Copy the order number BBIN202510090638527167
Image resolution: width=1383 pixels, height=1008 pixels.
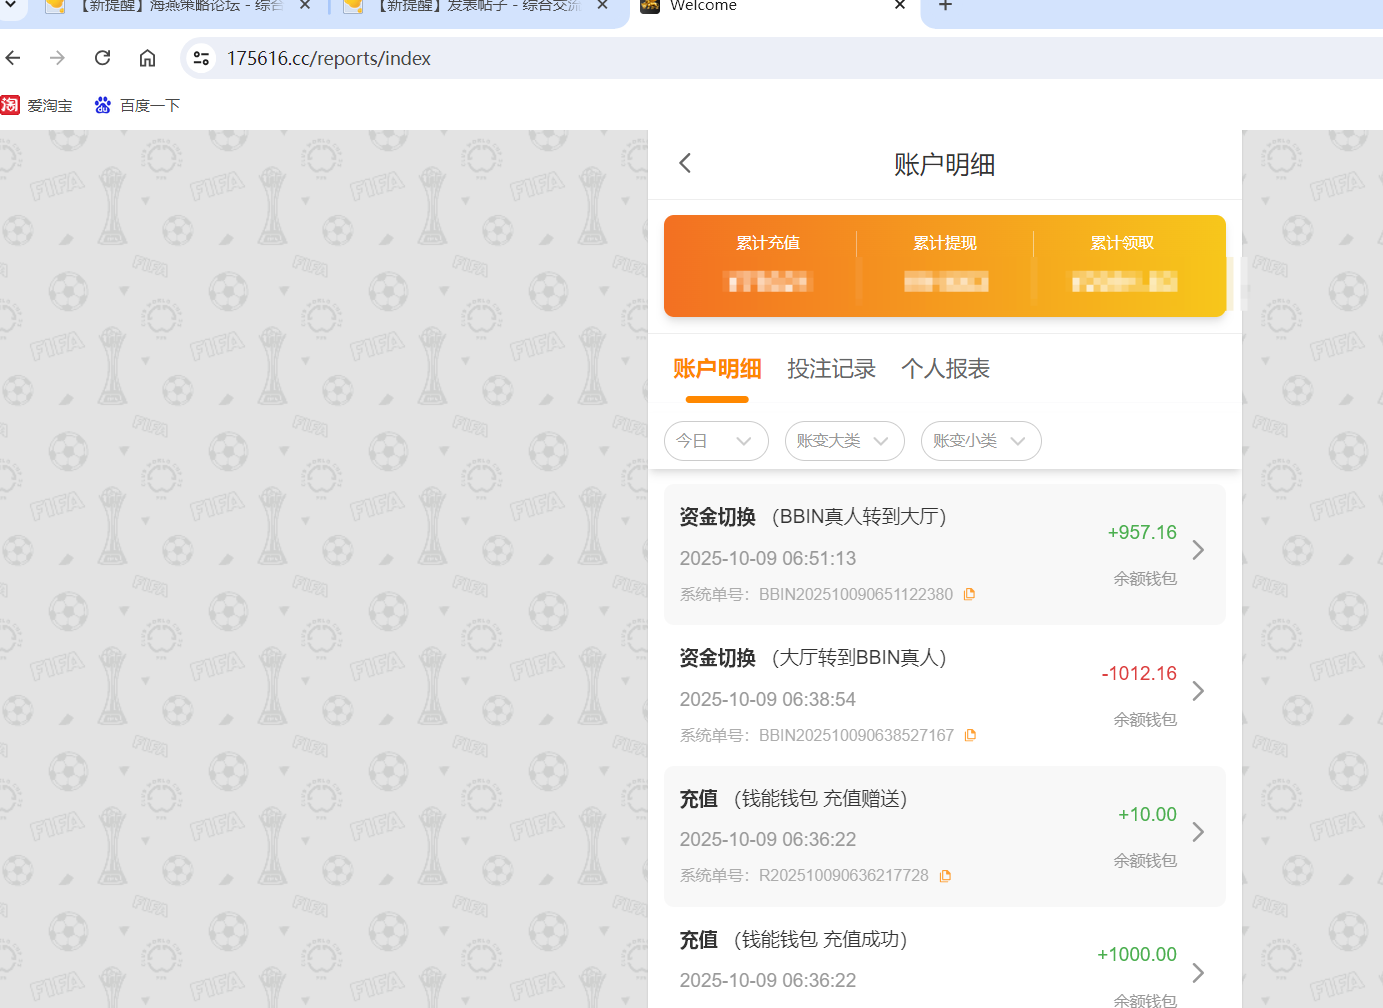pos(968,734)
